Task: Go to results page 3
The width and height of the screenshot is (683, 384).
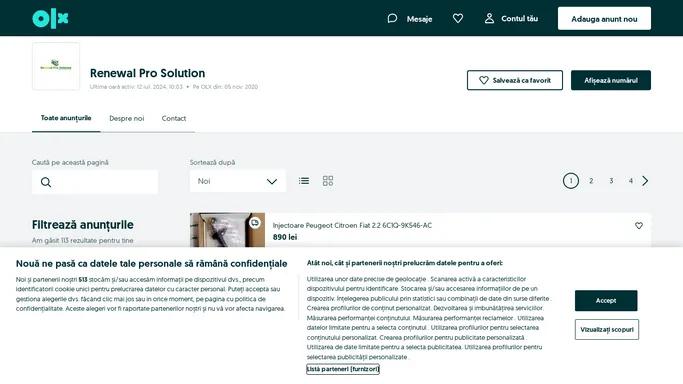Action: pyautogui.click(x=611, y=181)
